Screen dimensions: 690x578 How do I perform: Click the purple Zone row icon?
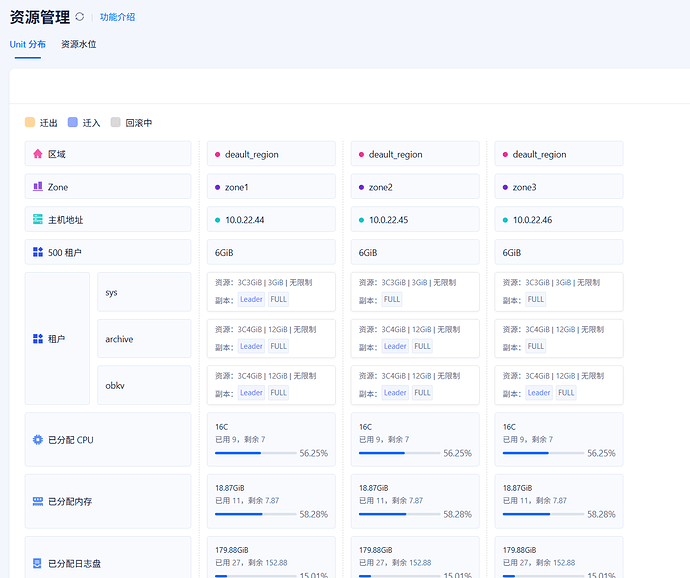click(x=38, y=187)
